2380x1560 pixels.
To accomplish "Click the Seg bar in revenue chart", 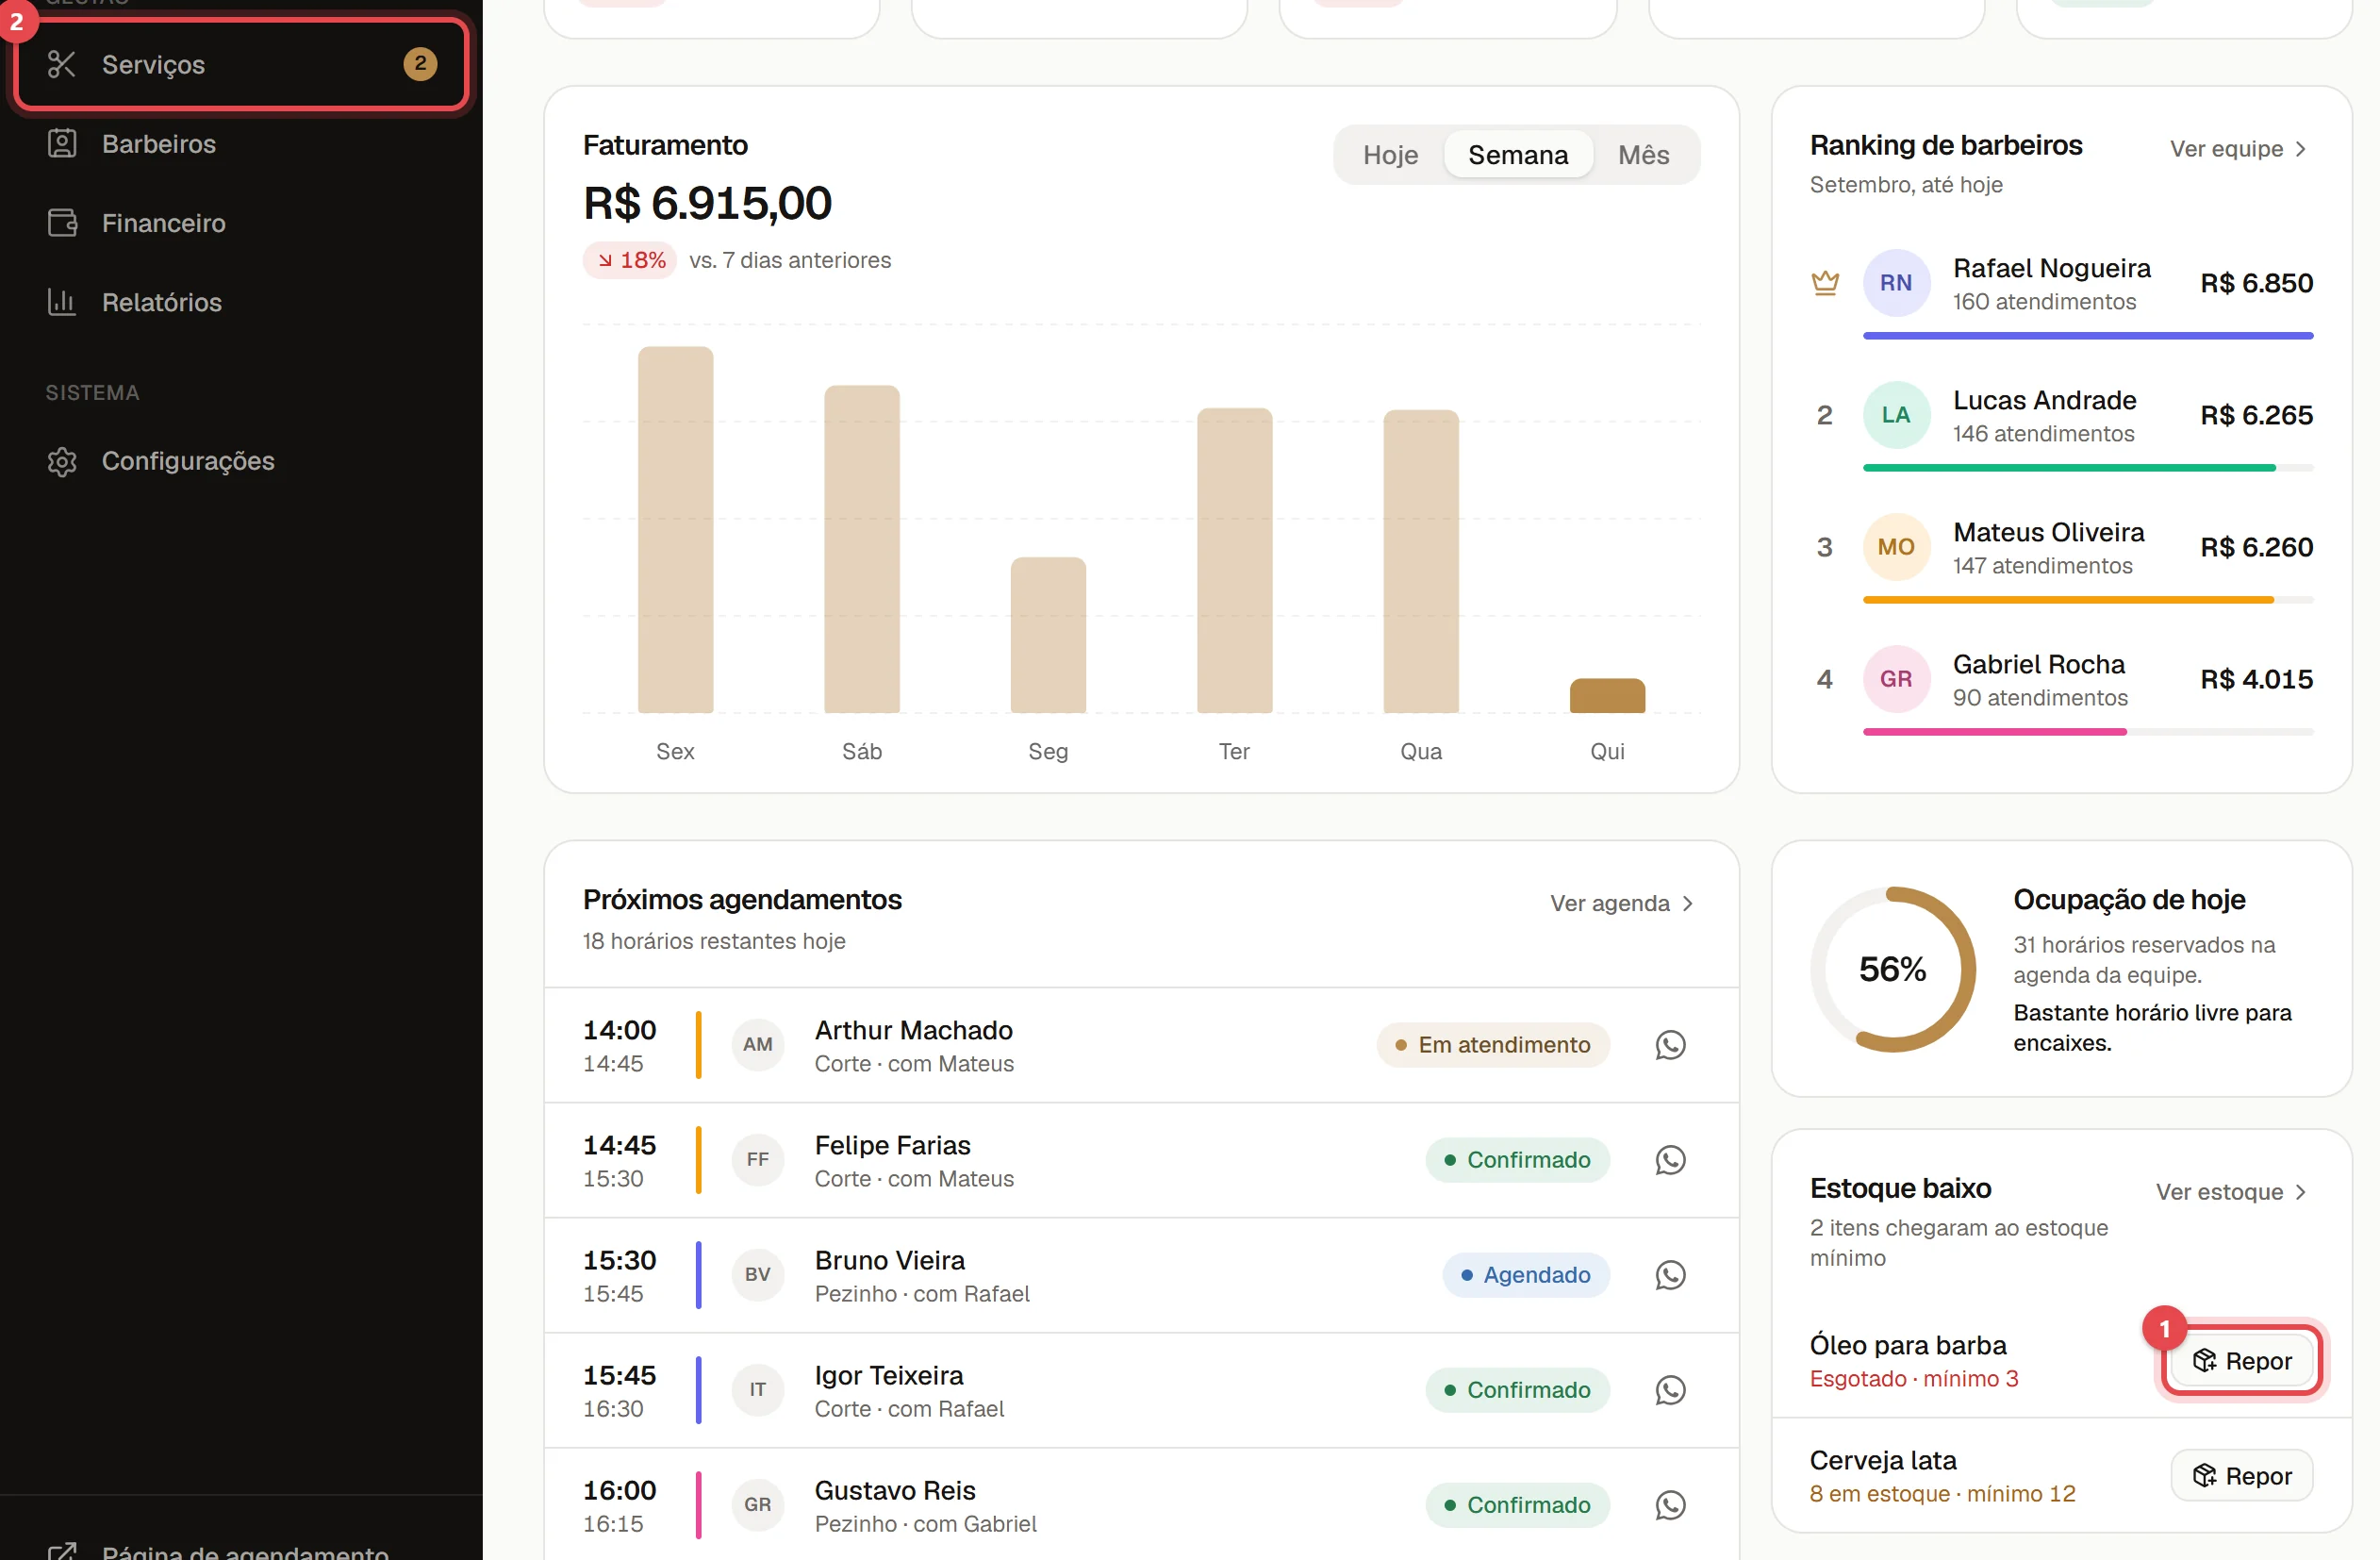I will [1048, 635].
